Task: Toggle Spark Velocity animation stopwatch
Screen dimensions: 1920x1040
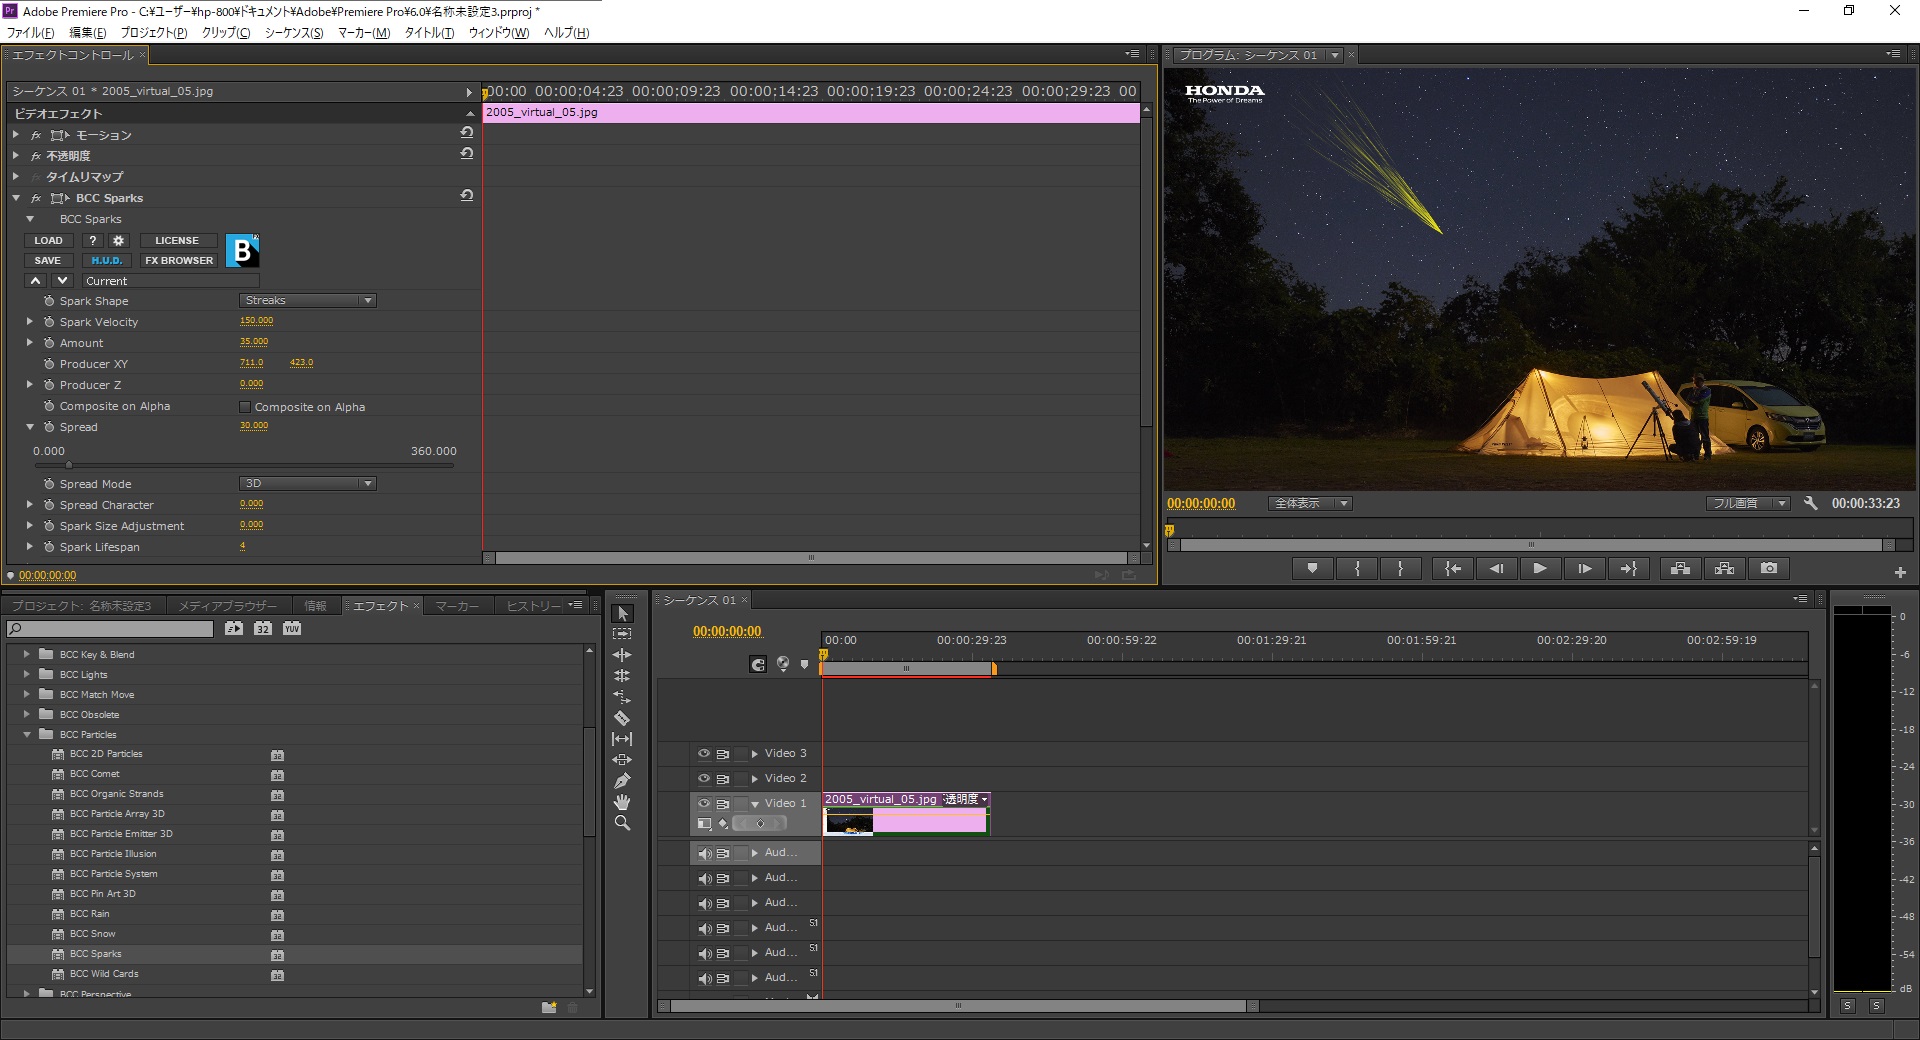Action: click(x=49, y=322)
